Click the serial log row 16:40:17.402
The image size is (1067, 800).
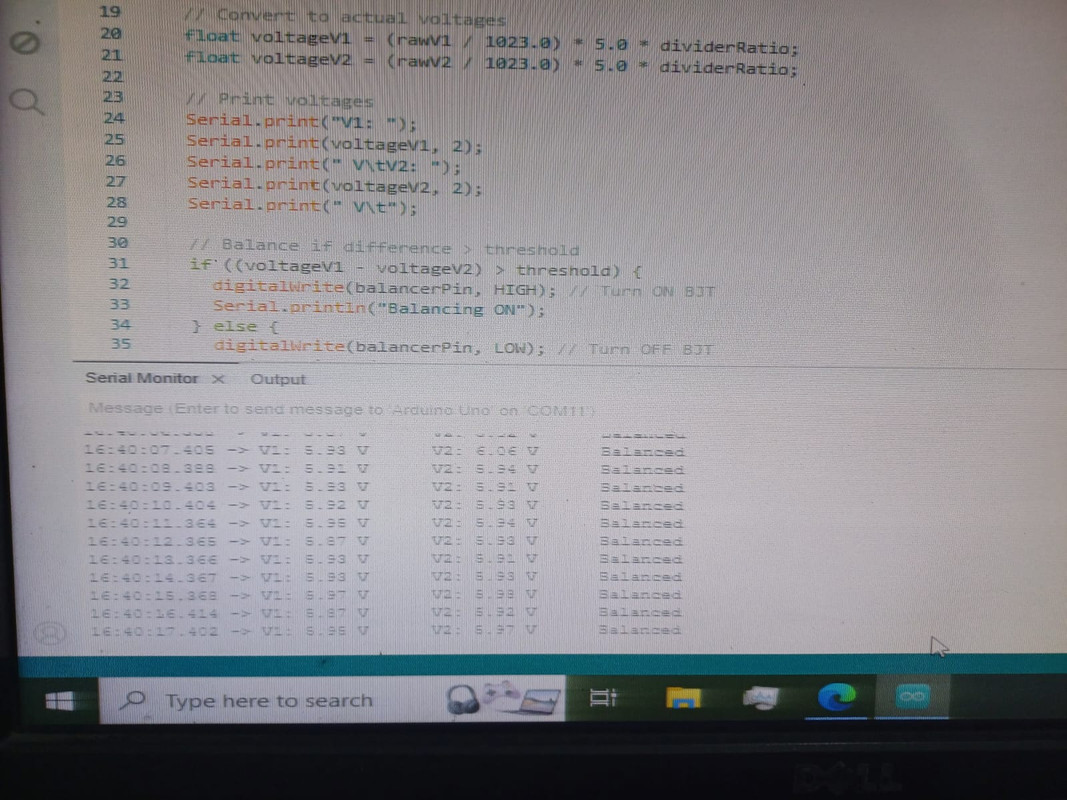click(385, 631)
